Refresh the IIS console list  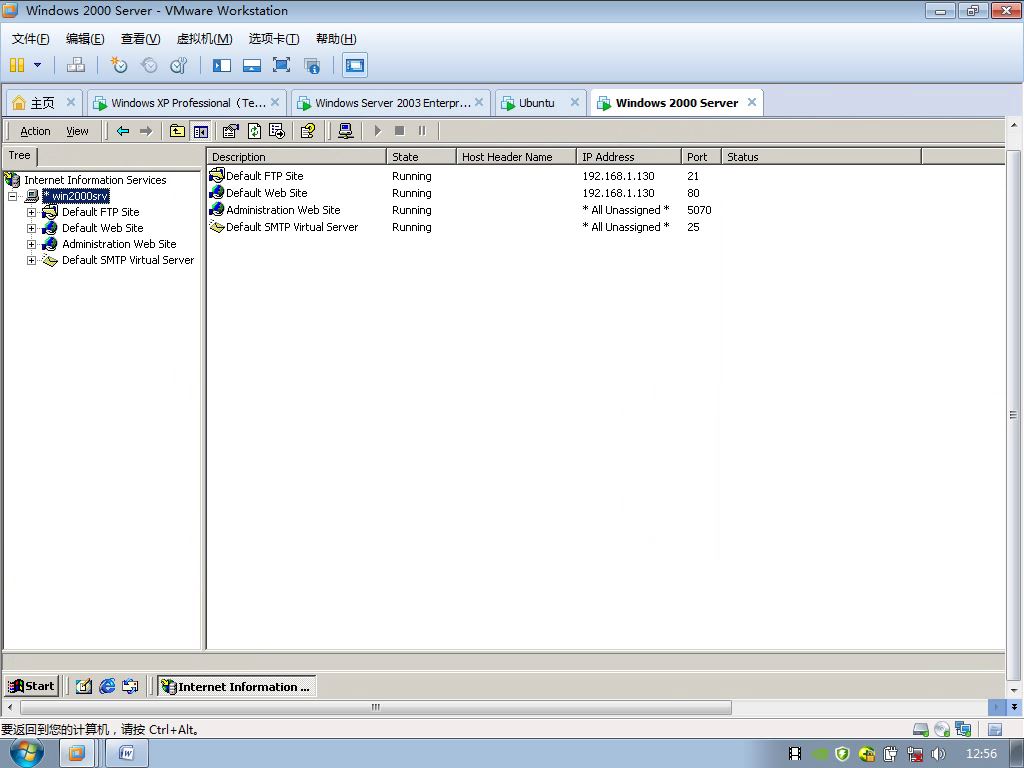click(254, 131)
